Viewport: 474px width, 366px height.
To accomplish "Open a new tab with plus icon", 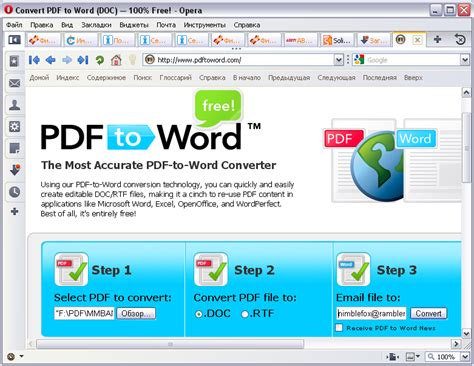I will click(438, 40).
